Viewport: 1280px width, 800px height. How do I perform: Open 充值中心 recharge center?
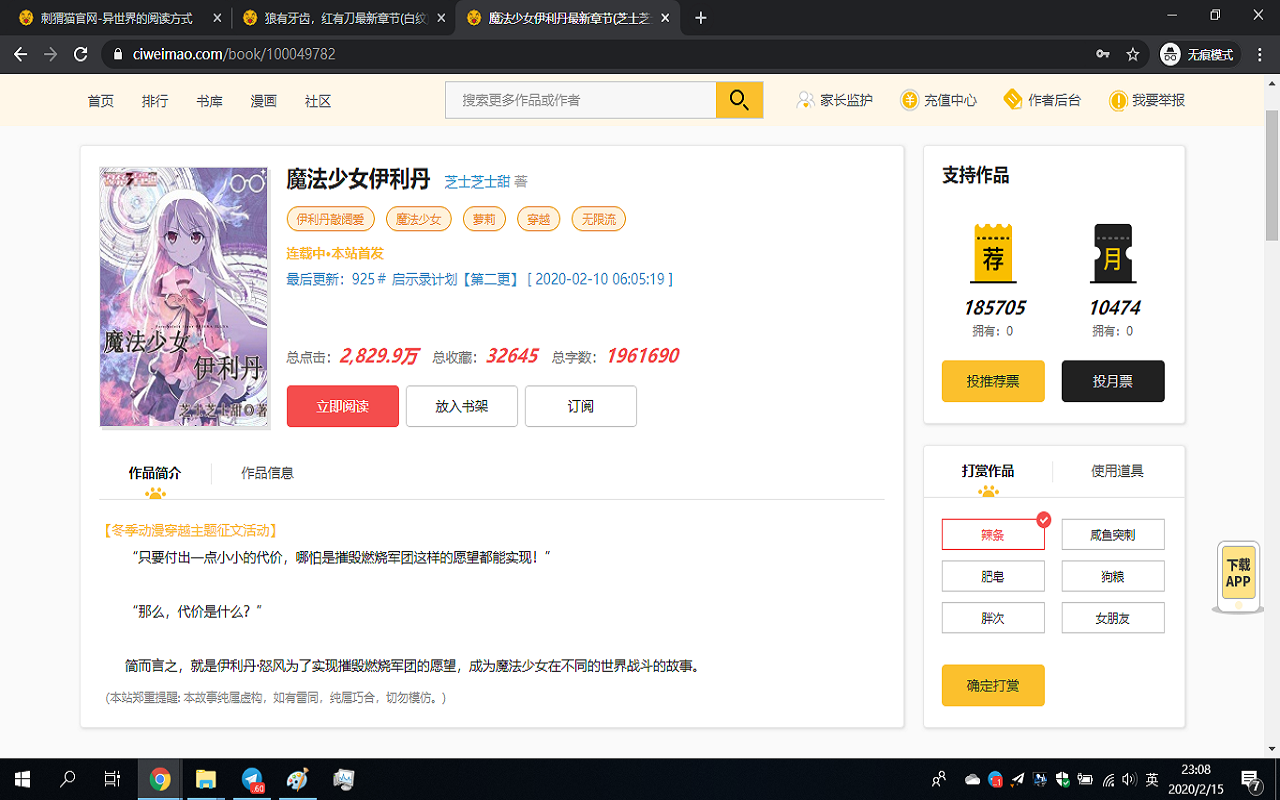pos(938,100)
